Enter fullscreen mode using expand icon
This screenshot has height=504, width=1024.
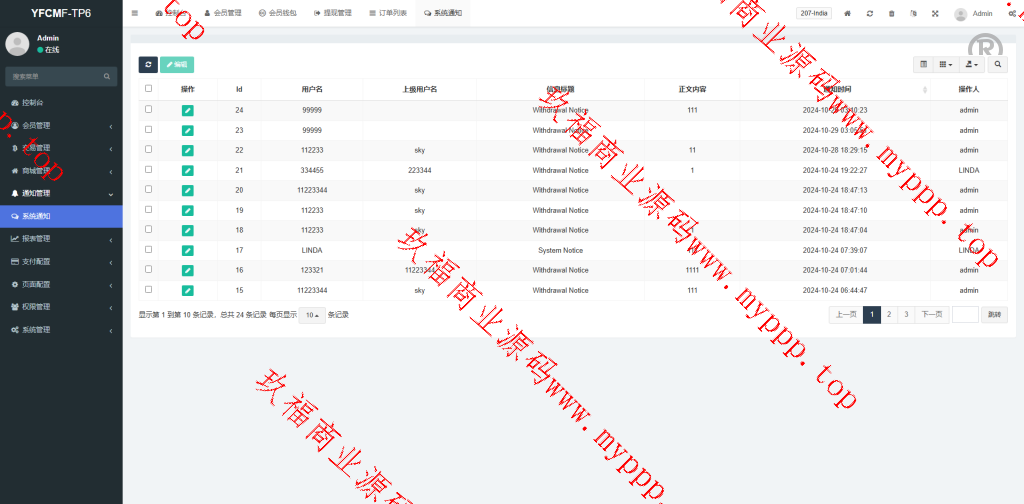[935, 14]
